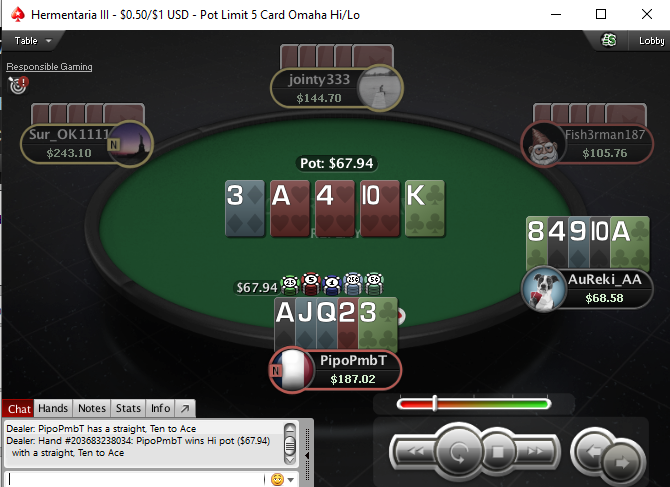Select the Stats tab
670x487 pixels.
click(128, 408)
